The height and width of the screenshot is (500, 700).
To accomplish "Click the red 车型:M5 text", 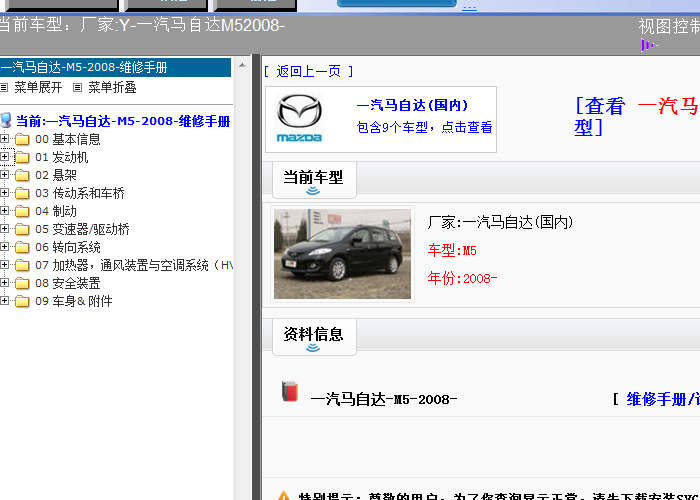I will (452, 250).
